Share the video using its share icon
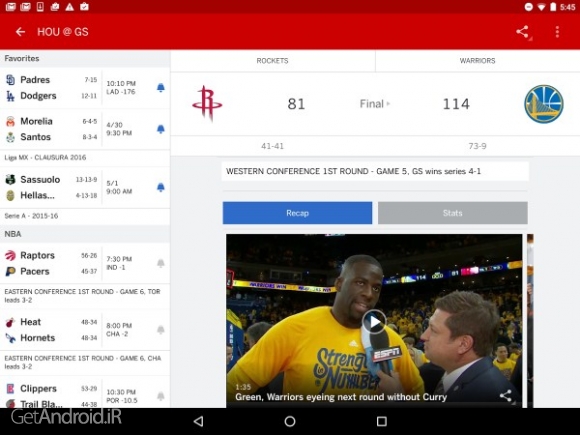580x435 pixels. (506, 396)
